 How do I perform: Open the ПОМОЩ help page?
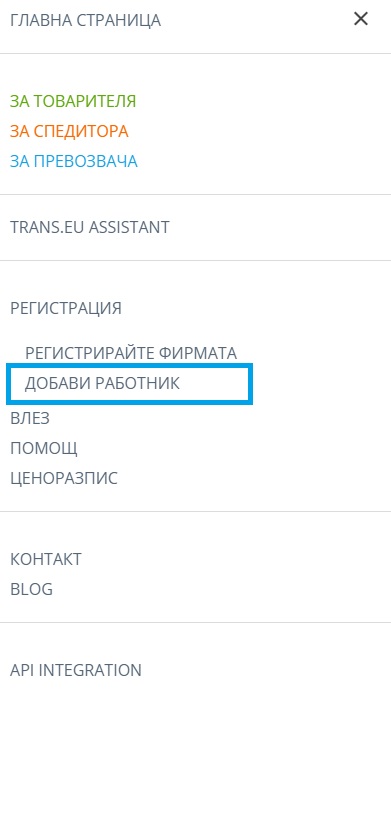pyautogui.click(x=44, y=448)
